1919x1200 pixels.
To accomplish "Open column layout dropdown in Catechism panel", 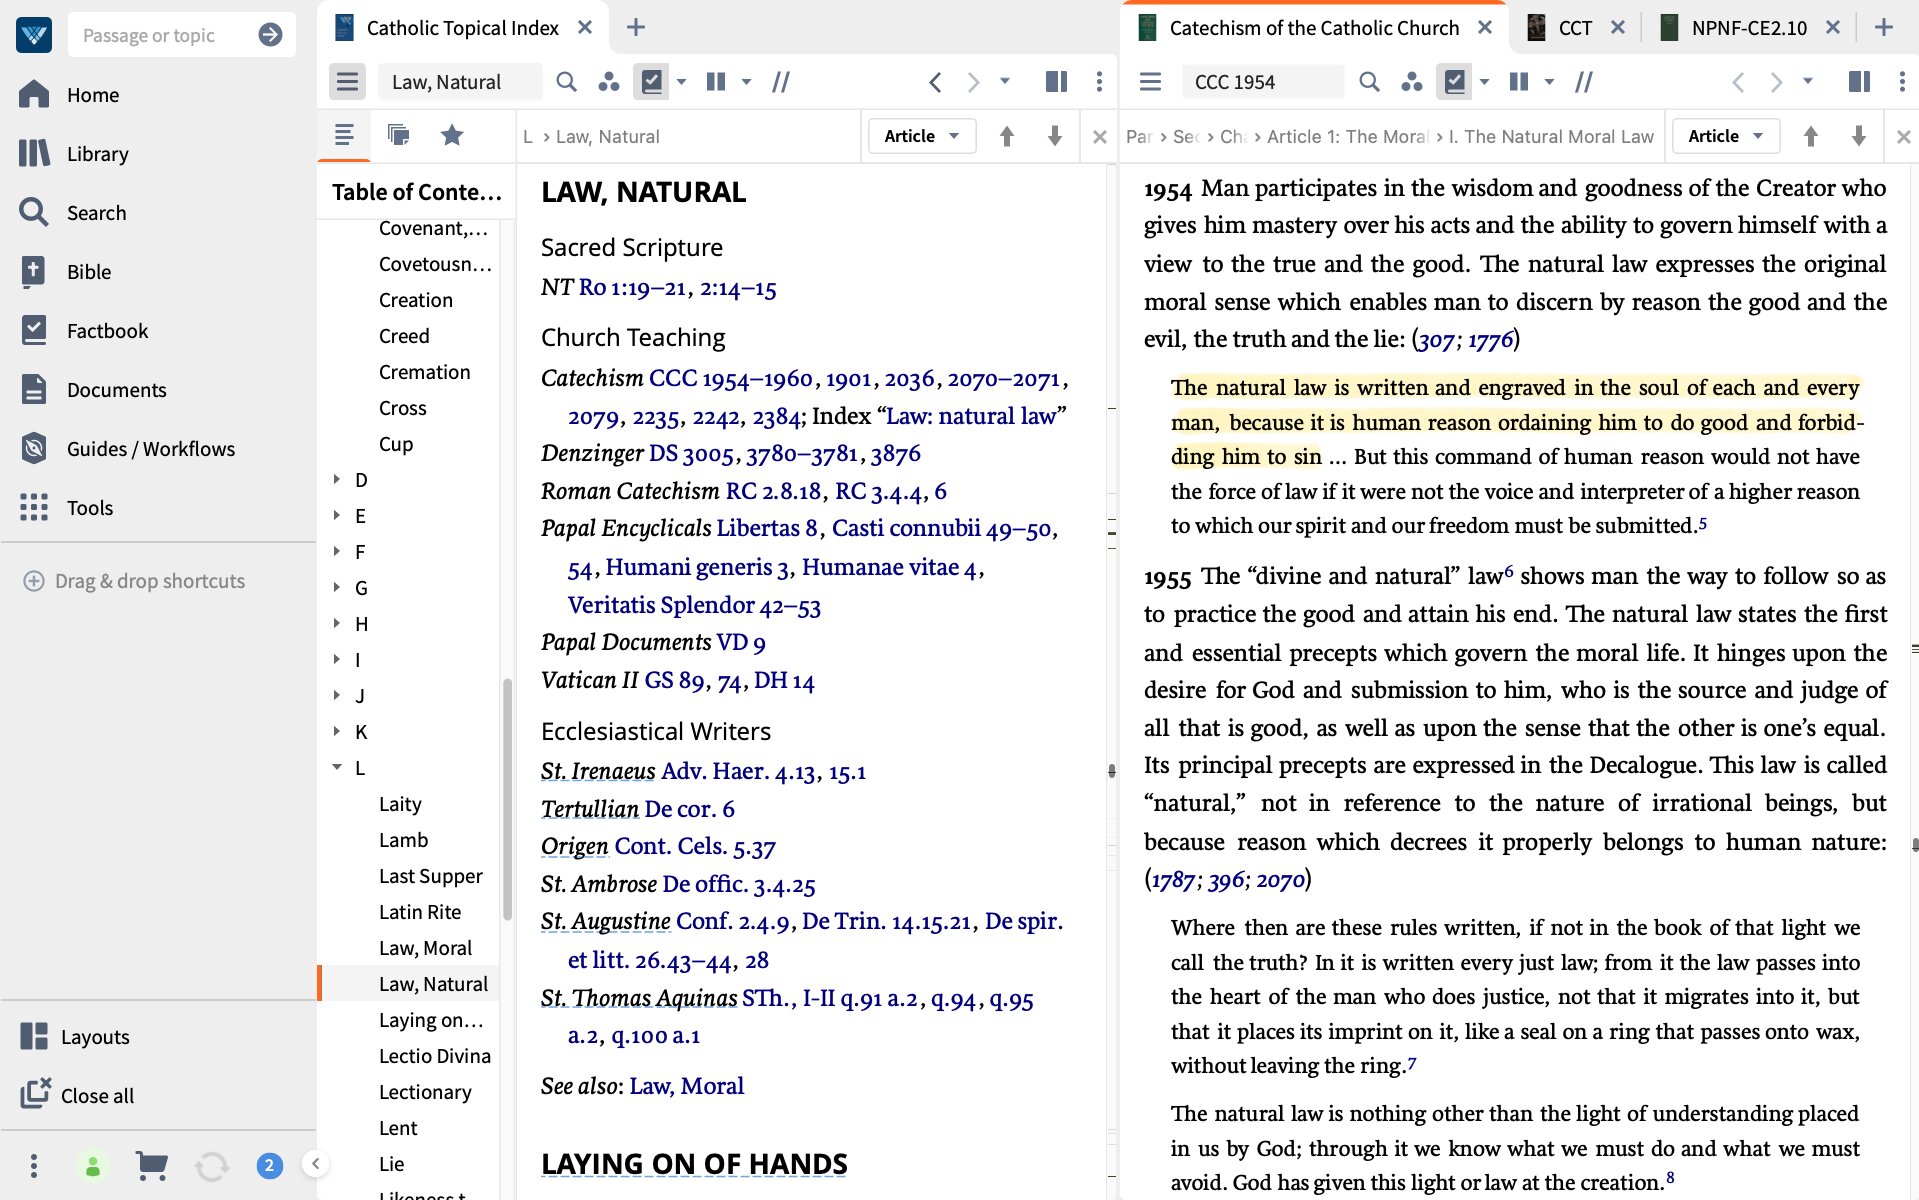I will click(x=1549, y=82).
